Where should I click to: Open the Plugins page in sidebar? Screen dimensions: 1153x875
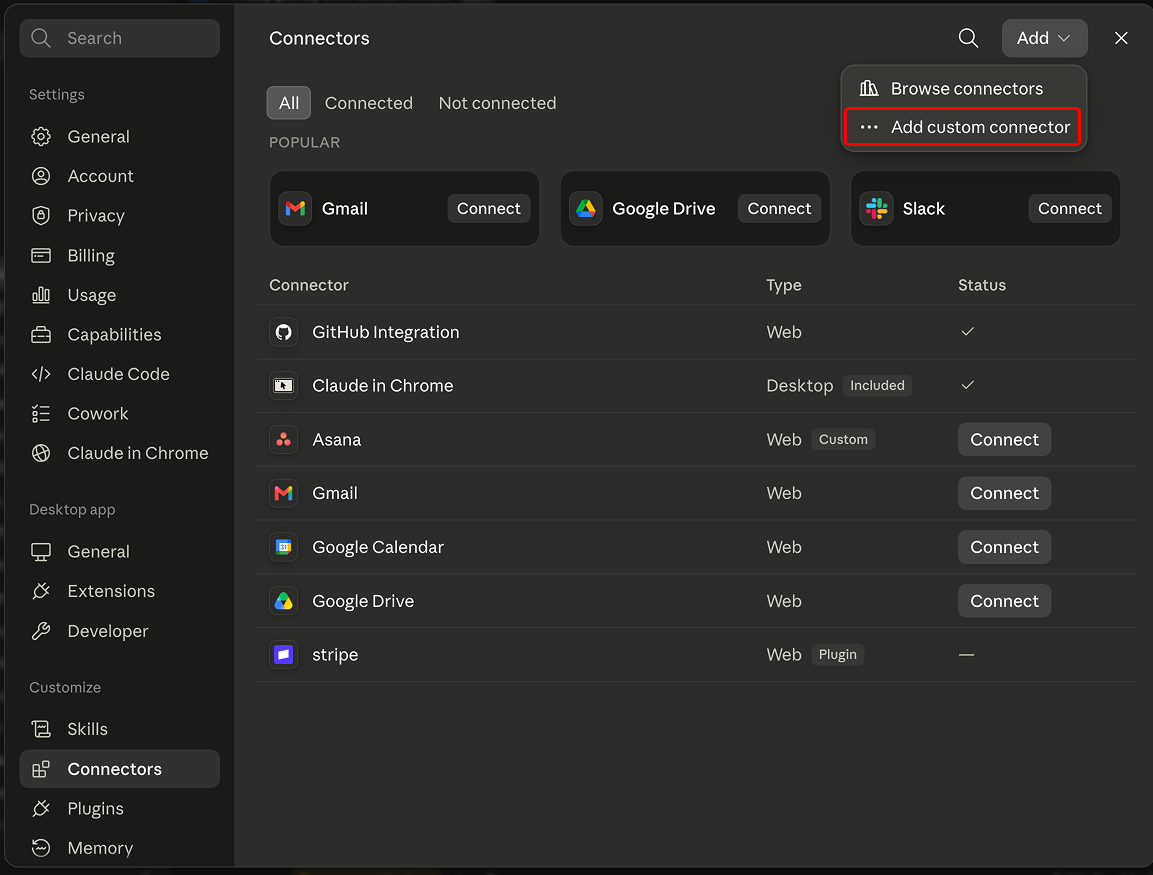click(x=120, y=809)
